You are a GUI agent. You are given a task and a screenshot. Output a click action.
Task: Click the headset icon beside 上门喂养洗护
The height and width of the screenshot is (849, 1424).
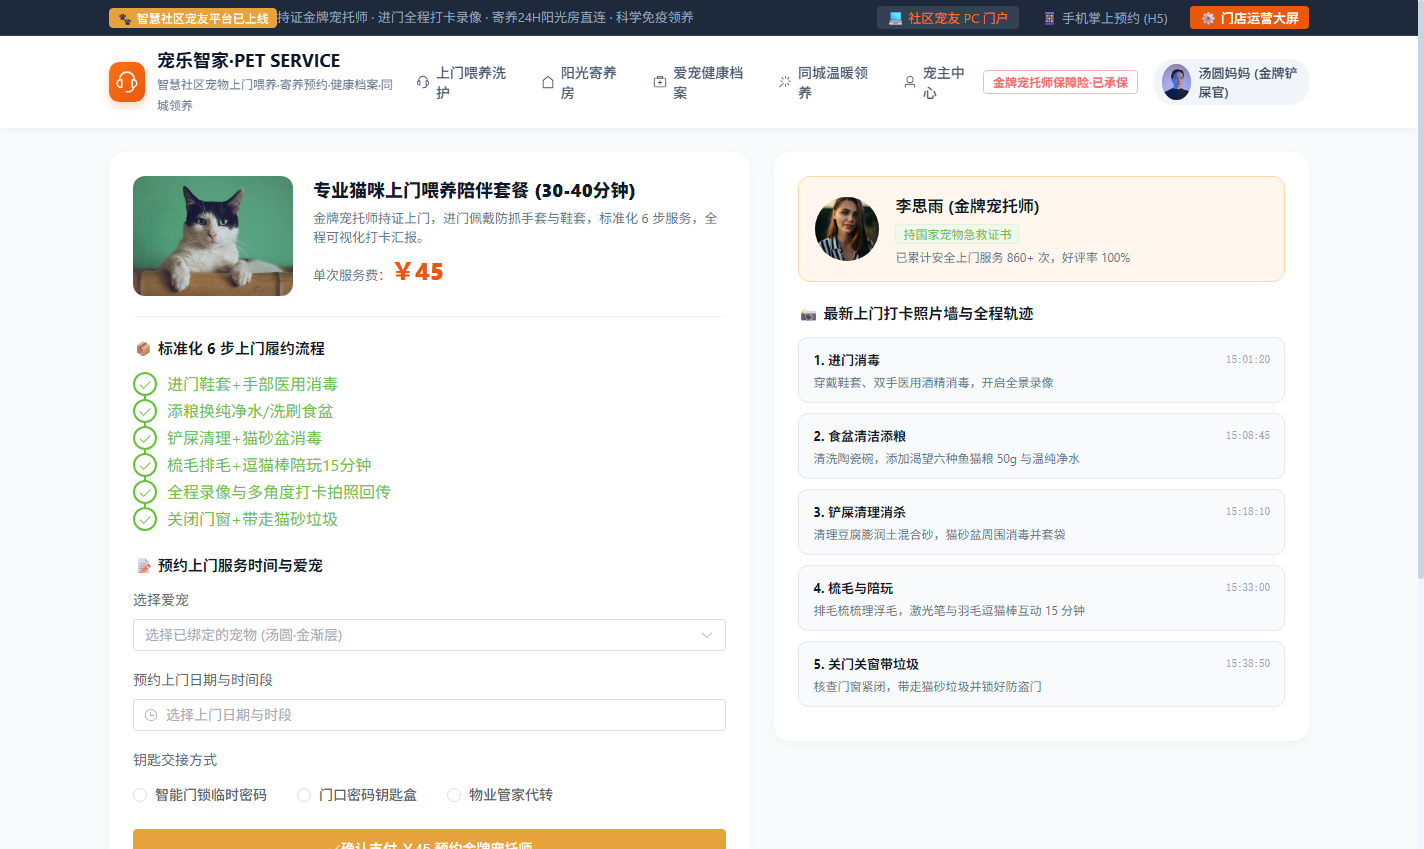pyautogui.click(x=423, y=82)
